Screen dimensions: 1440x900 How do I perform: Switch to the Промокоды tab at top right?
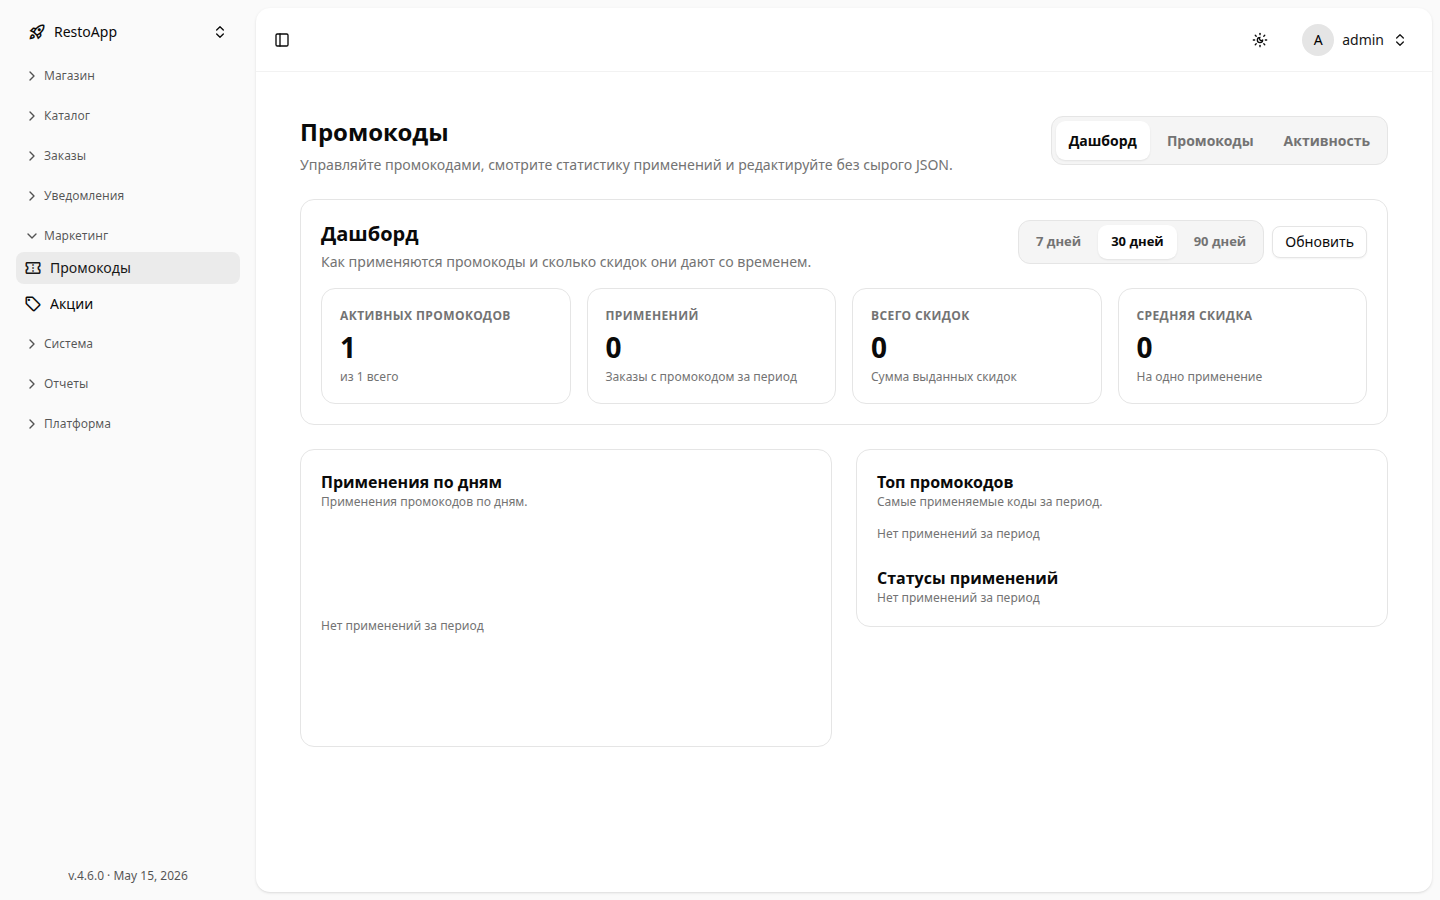(x=1210, y=141)
